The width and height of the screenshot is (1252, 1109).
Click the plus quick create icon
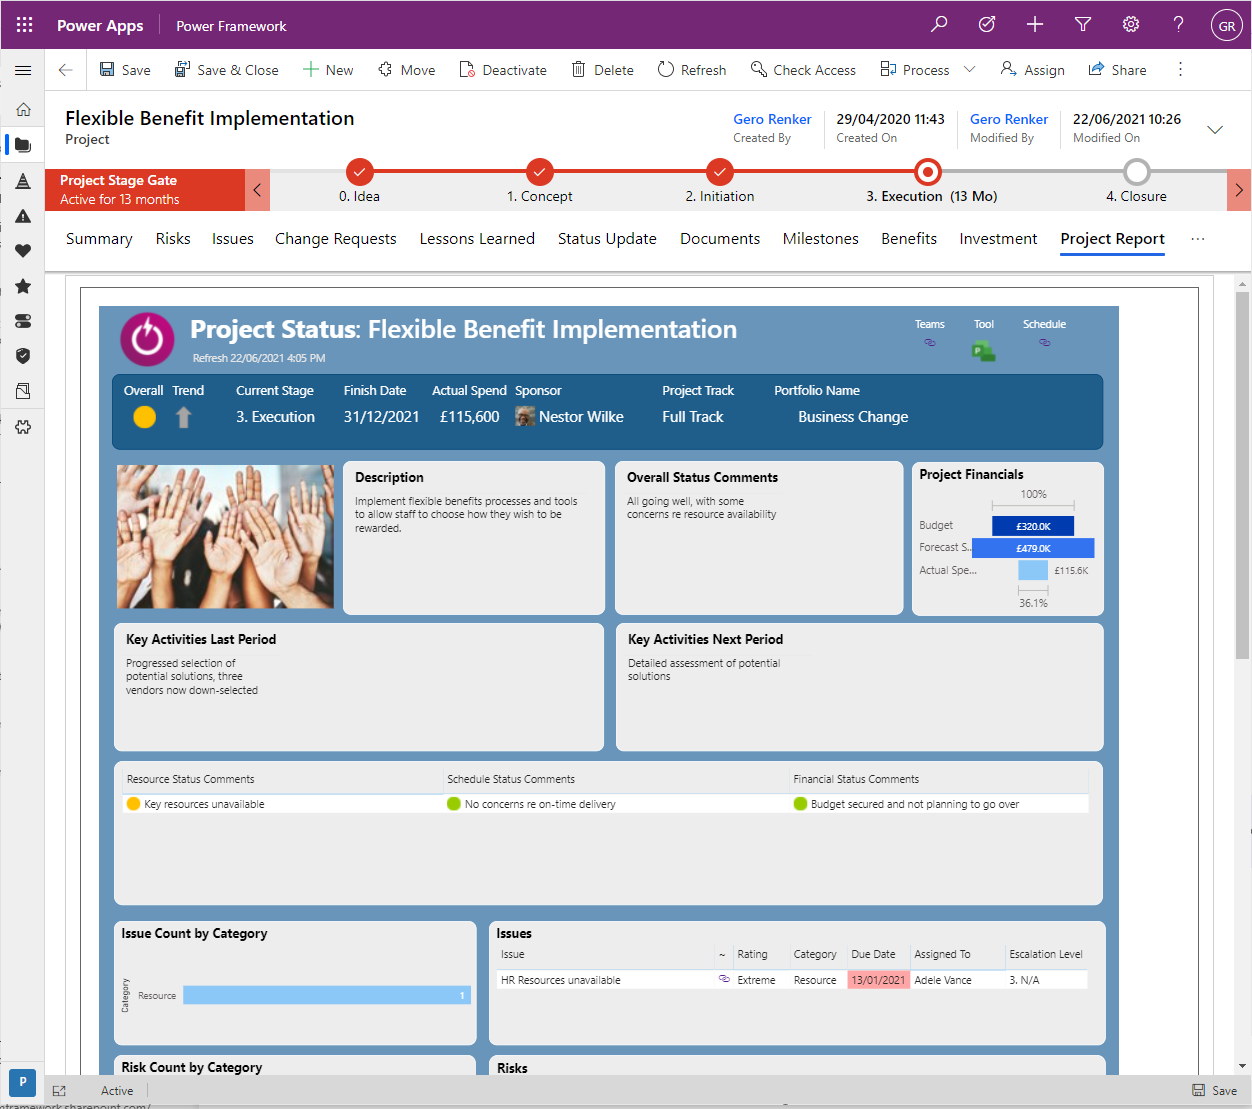(x=1035, y=24)
